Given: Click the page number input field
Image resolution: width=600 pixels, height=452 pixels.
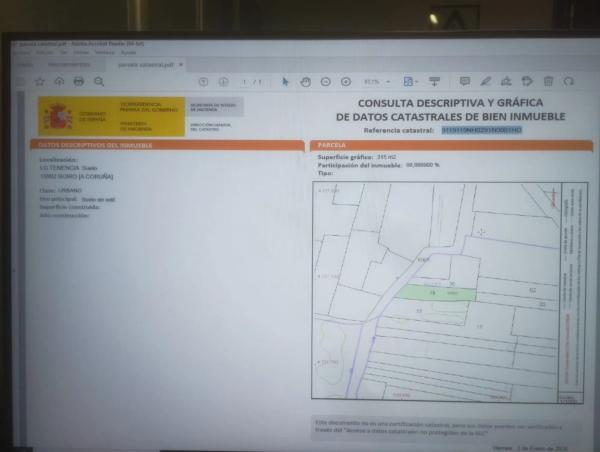Looking at the screenshot, I should (x=246, y=81).
